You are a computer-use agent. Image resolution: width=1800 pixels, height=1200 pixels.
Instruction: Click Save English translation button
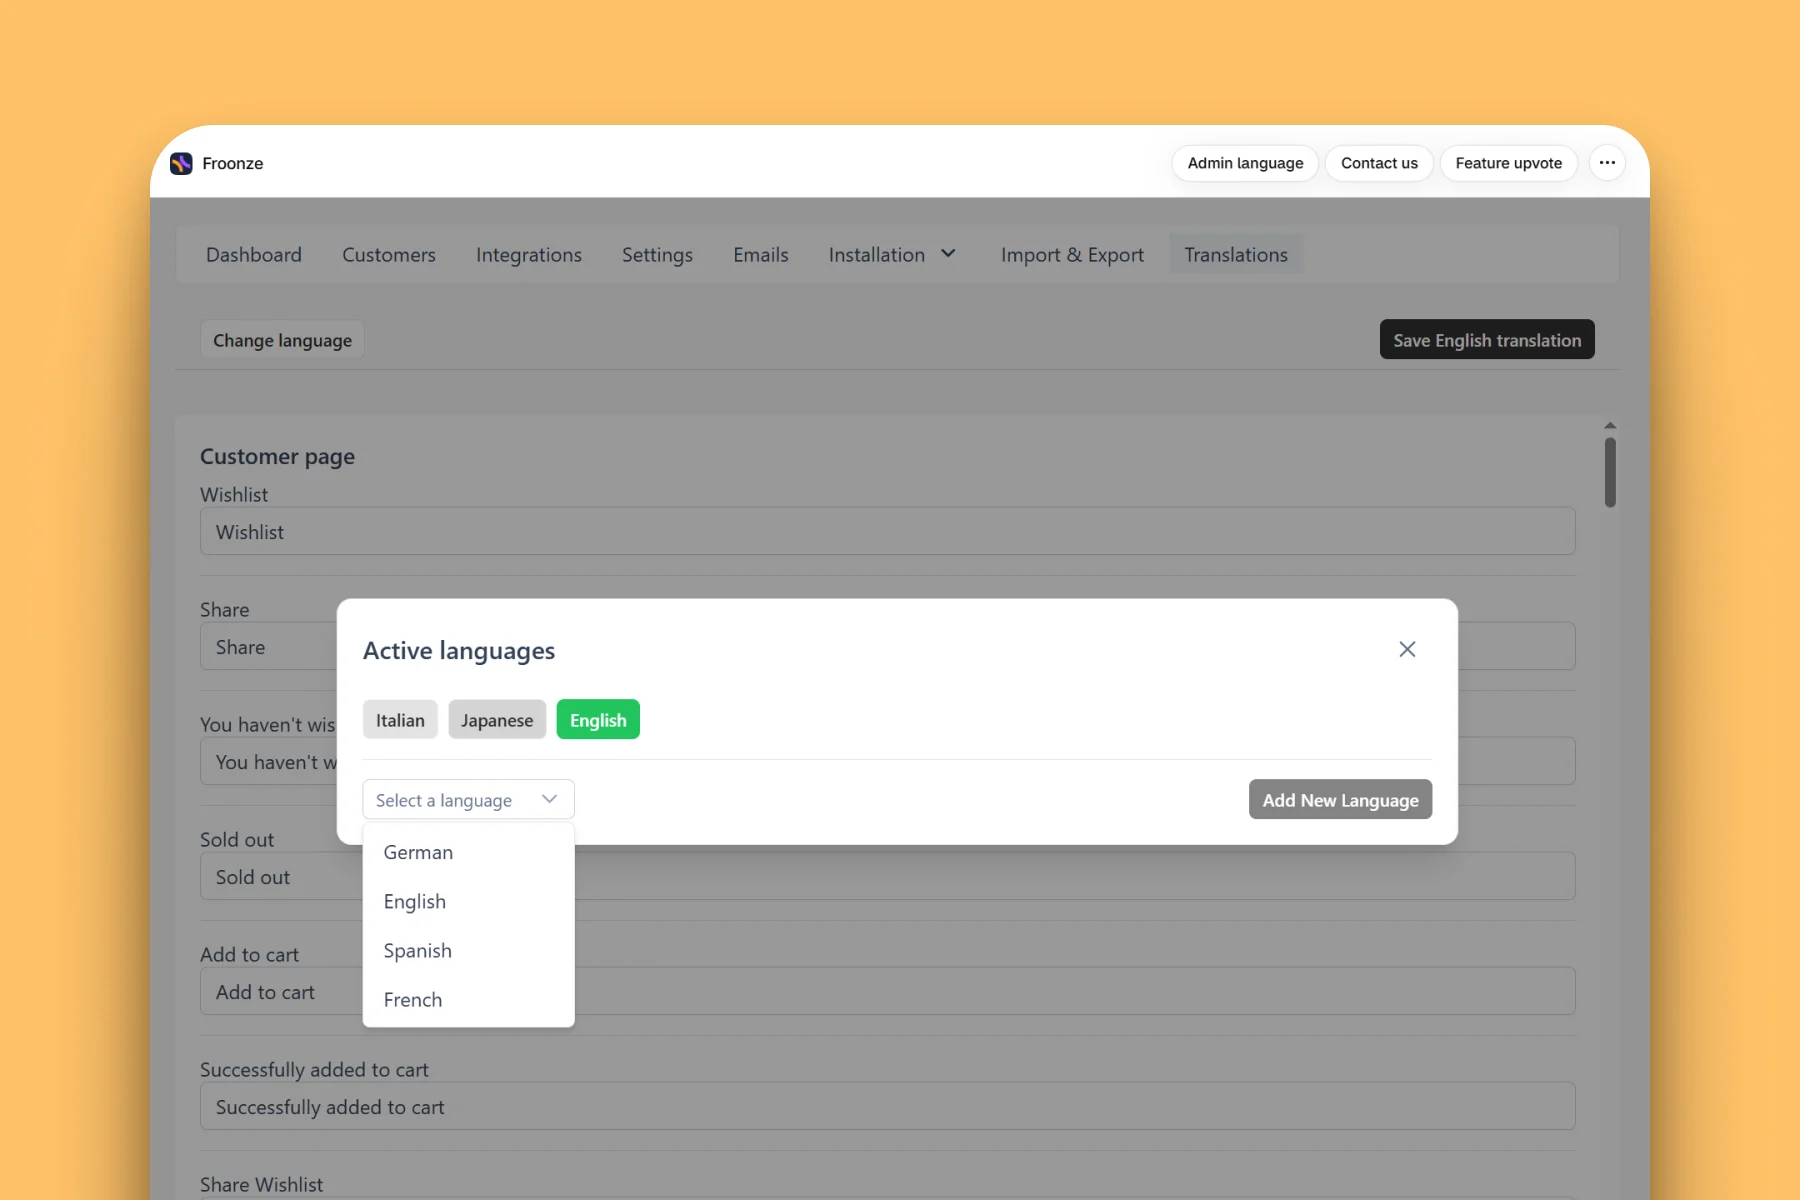click(1487, 340)
